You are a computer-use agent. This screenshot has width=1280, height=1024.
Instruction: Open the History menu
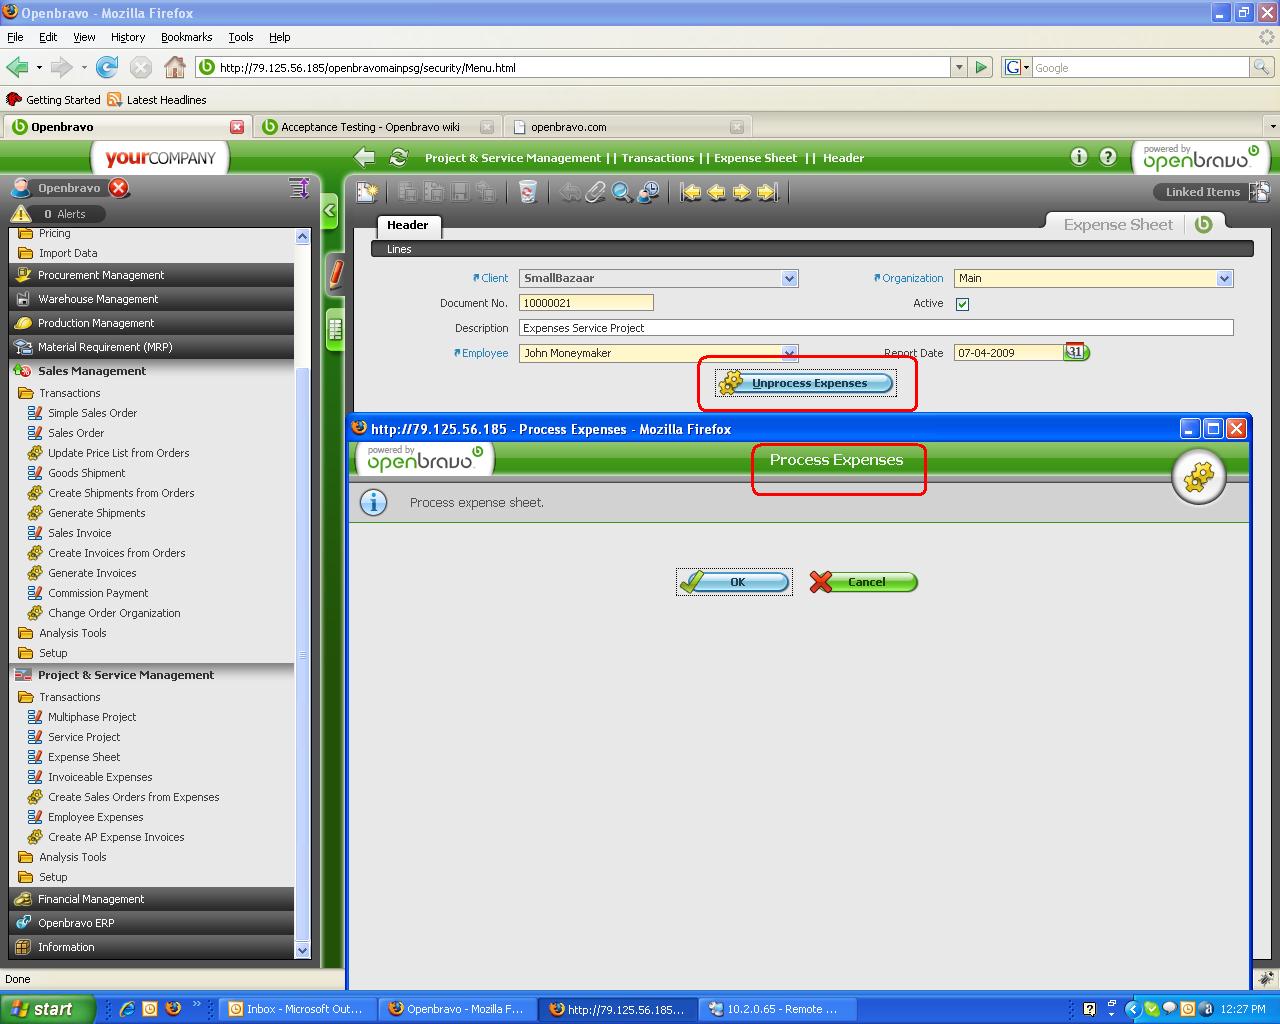coord(128,37)
